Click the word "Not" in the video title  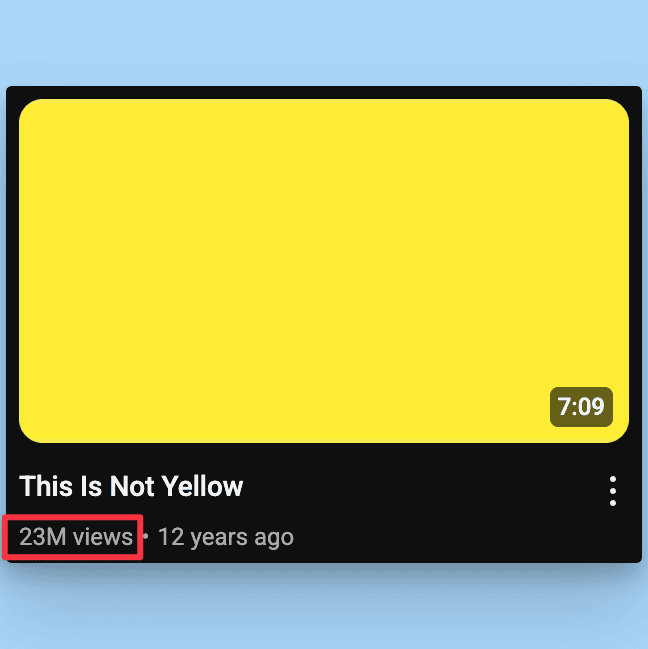click(132, 486)
